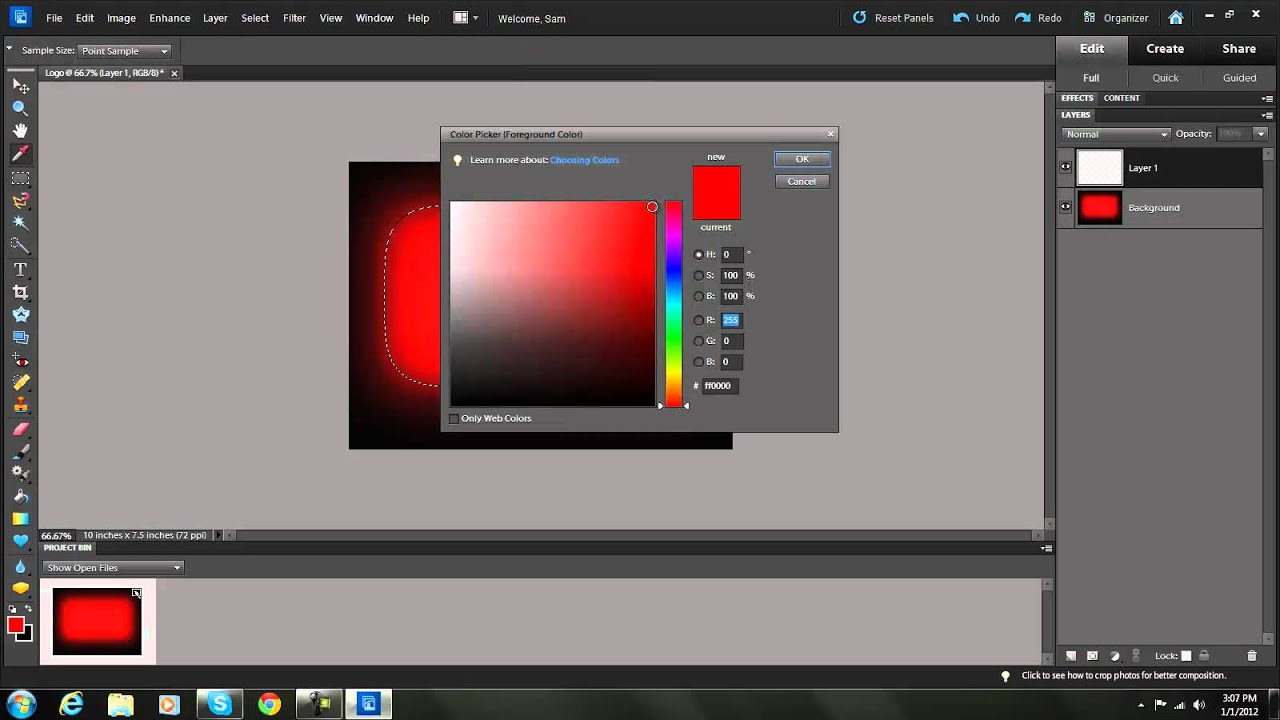Select the Sponge tool
Viewport: 1280px width, 720px height.
coord(20,588)
